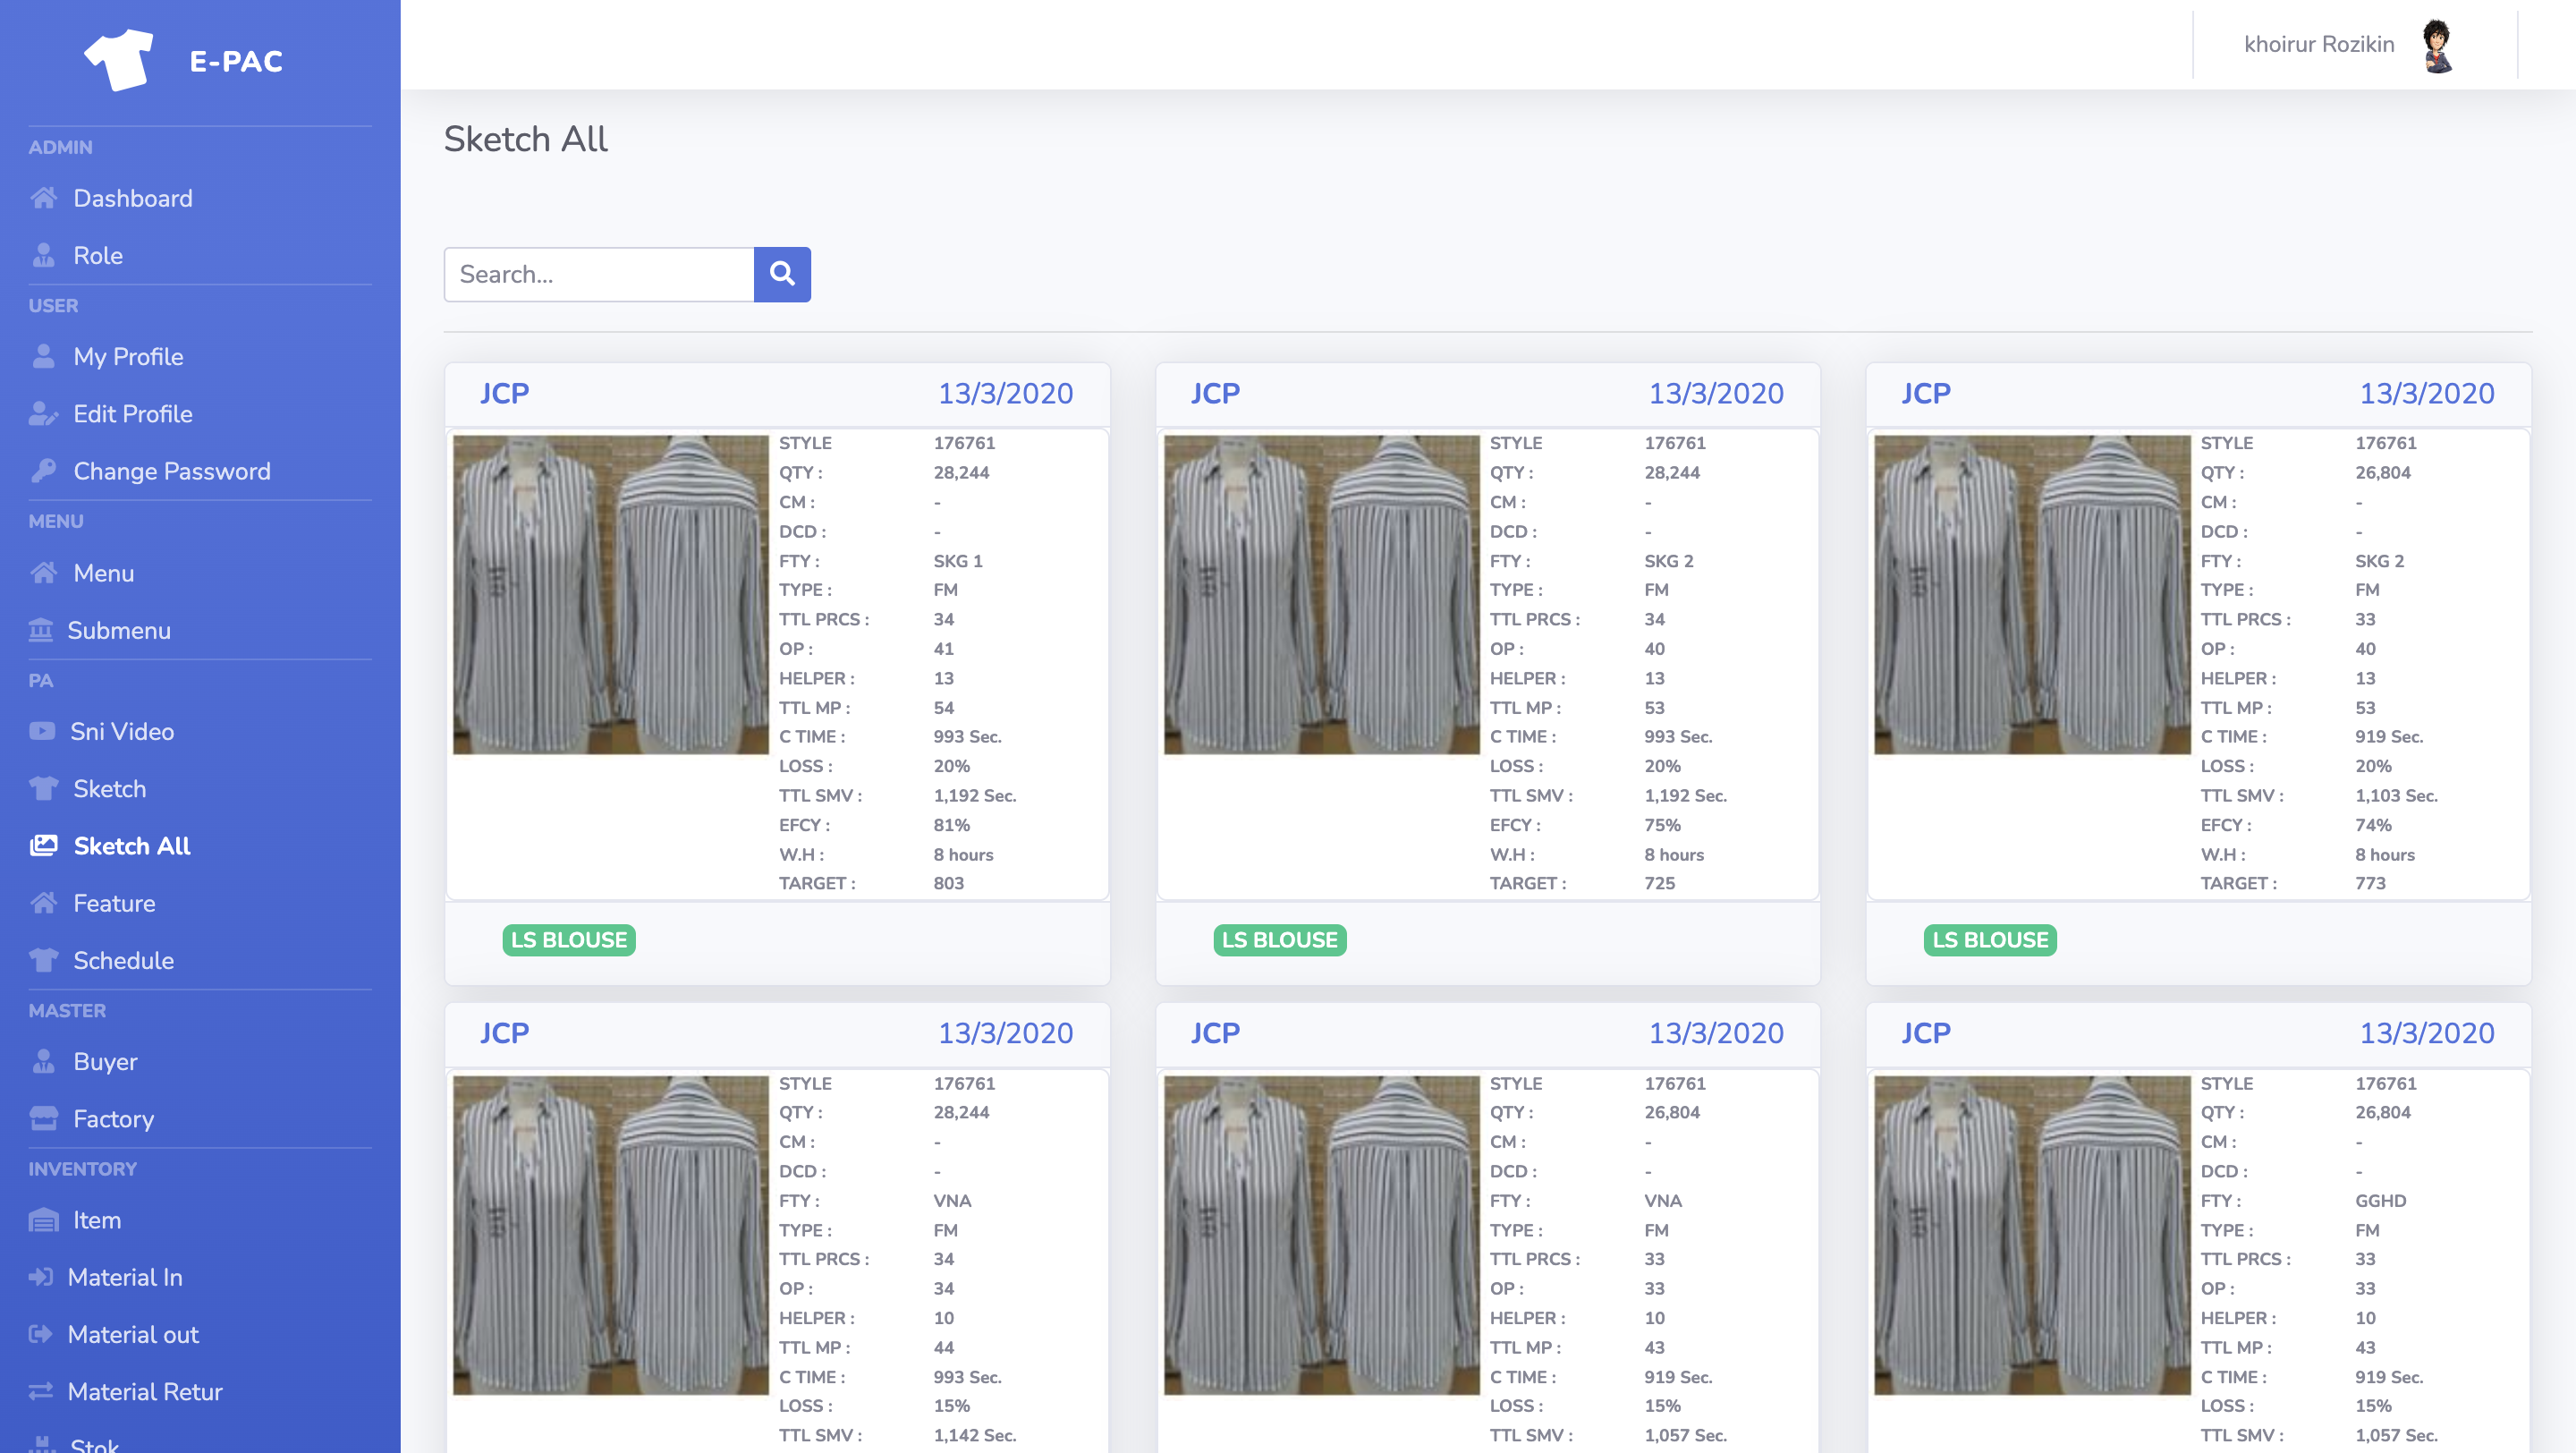2576x1453 pixels.
Task: Click the magnifier search button
Action: point(782,274)
